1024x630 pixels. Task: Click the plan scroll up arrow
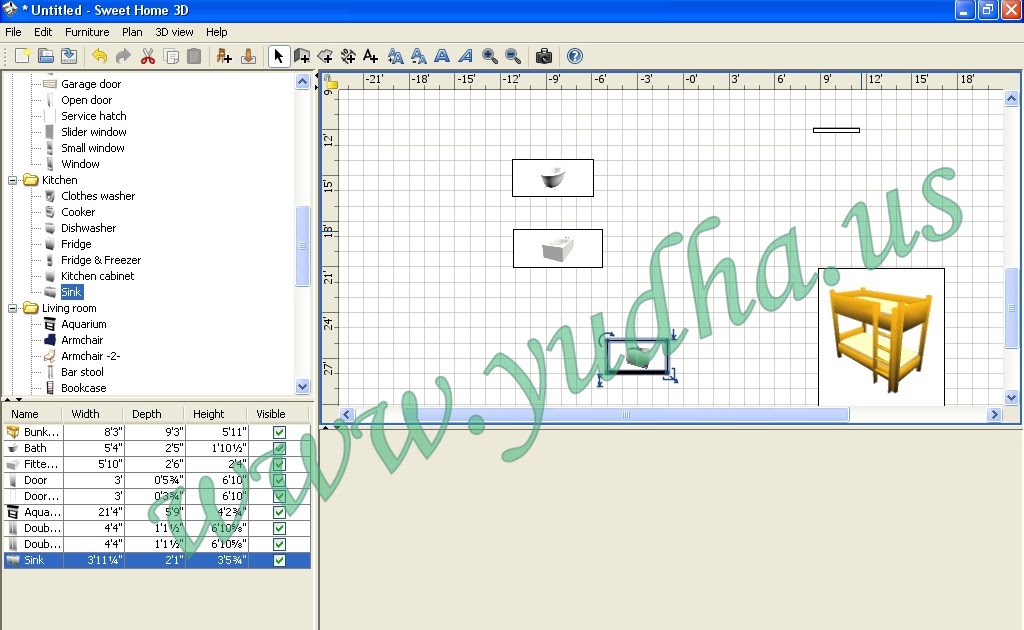[x=1011, y=99]
